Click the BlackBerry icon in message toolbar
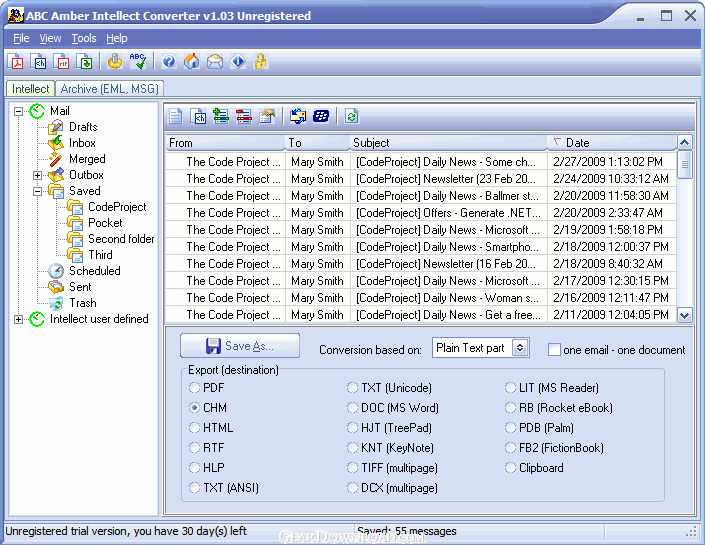Image resolution: width=705 pixels, height=545 pixels. (x=321, y=116)
